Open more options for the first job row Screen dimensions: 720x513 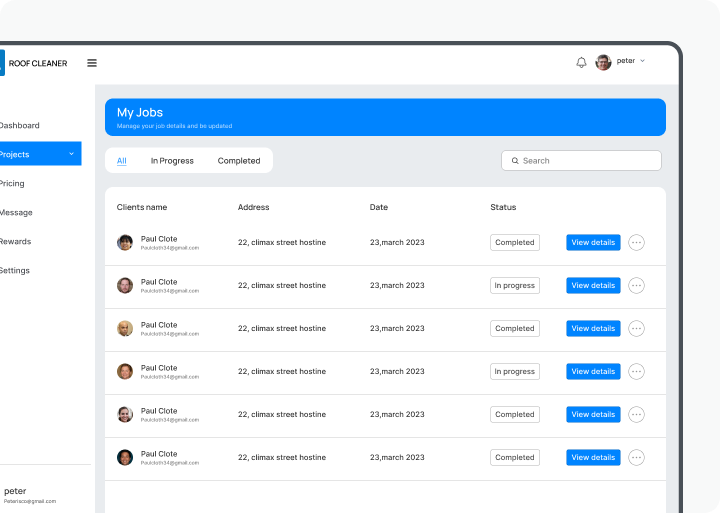coord(636,242)
